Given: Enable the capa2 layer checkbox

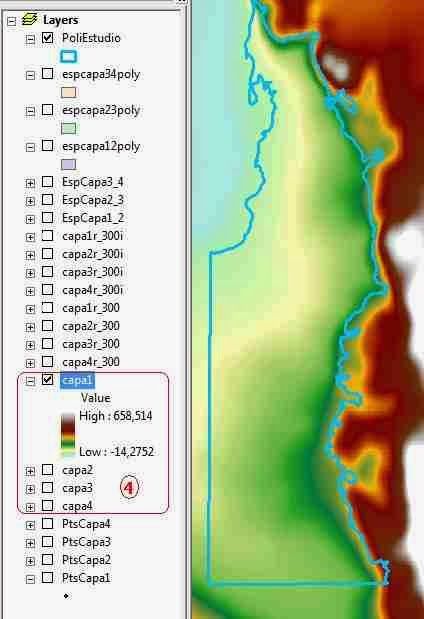Looking at the screenshot, I should tap(48, 470).
